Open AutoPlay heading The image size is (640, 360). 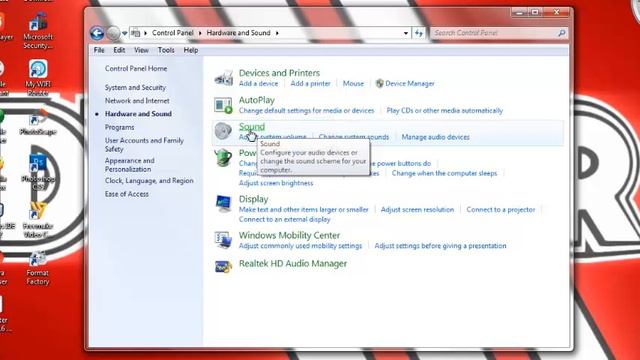click(x=257, y=100)
